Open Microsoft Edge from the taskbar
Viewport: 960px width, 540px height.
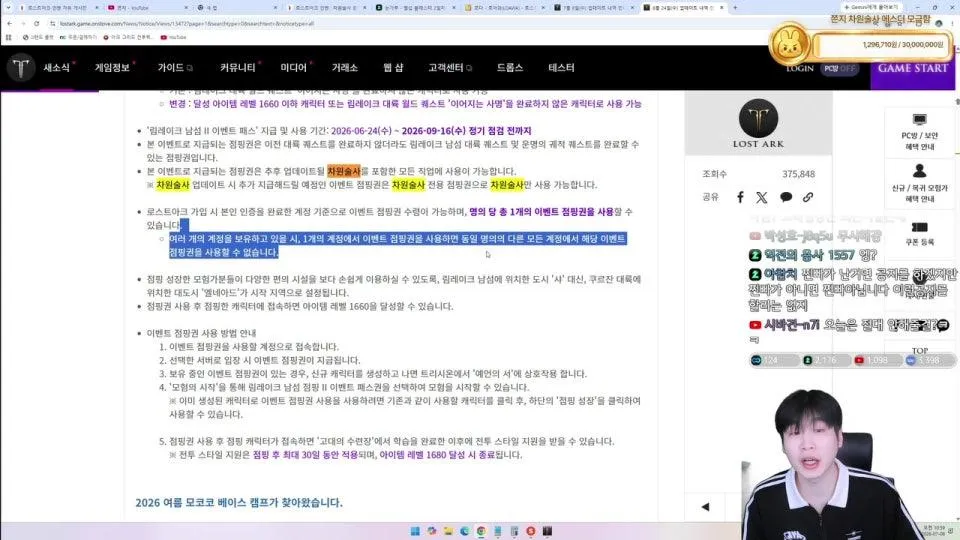click(x=465, y=531)
